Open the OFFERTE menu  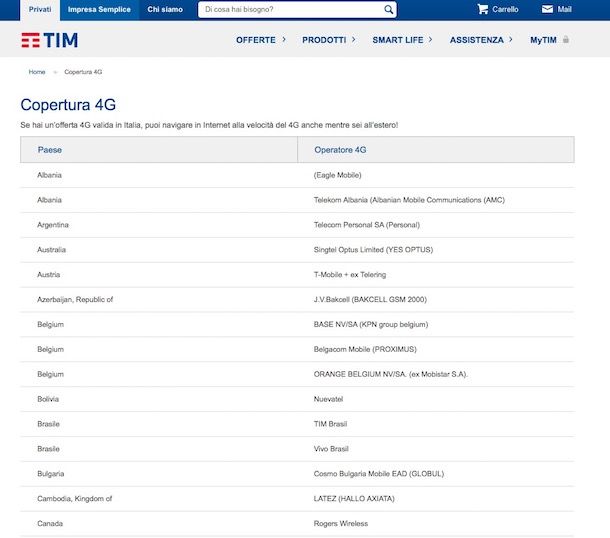pos(256,40)
